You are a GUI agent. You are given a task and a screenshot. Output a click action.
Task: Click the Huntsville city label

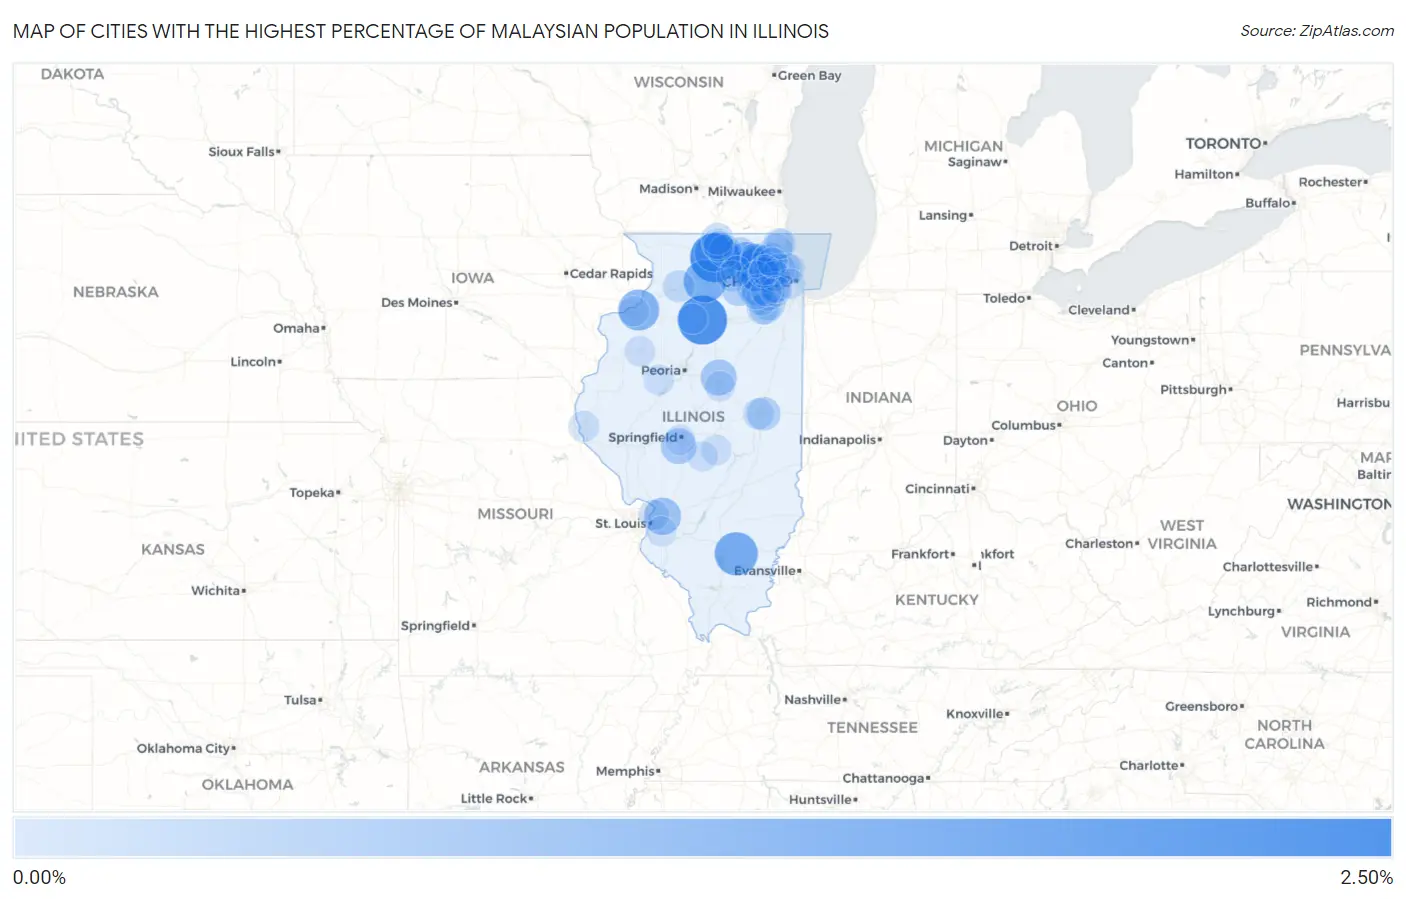(823, 799)
